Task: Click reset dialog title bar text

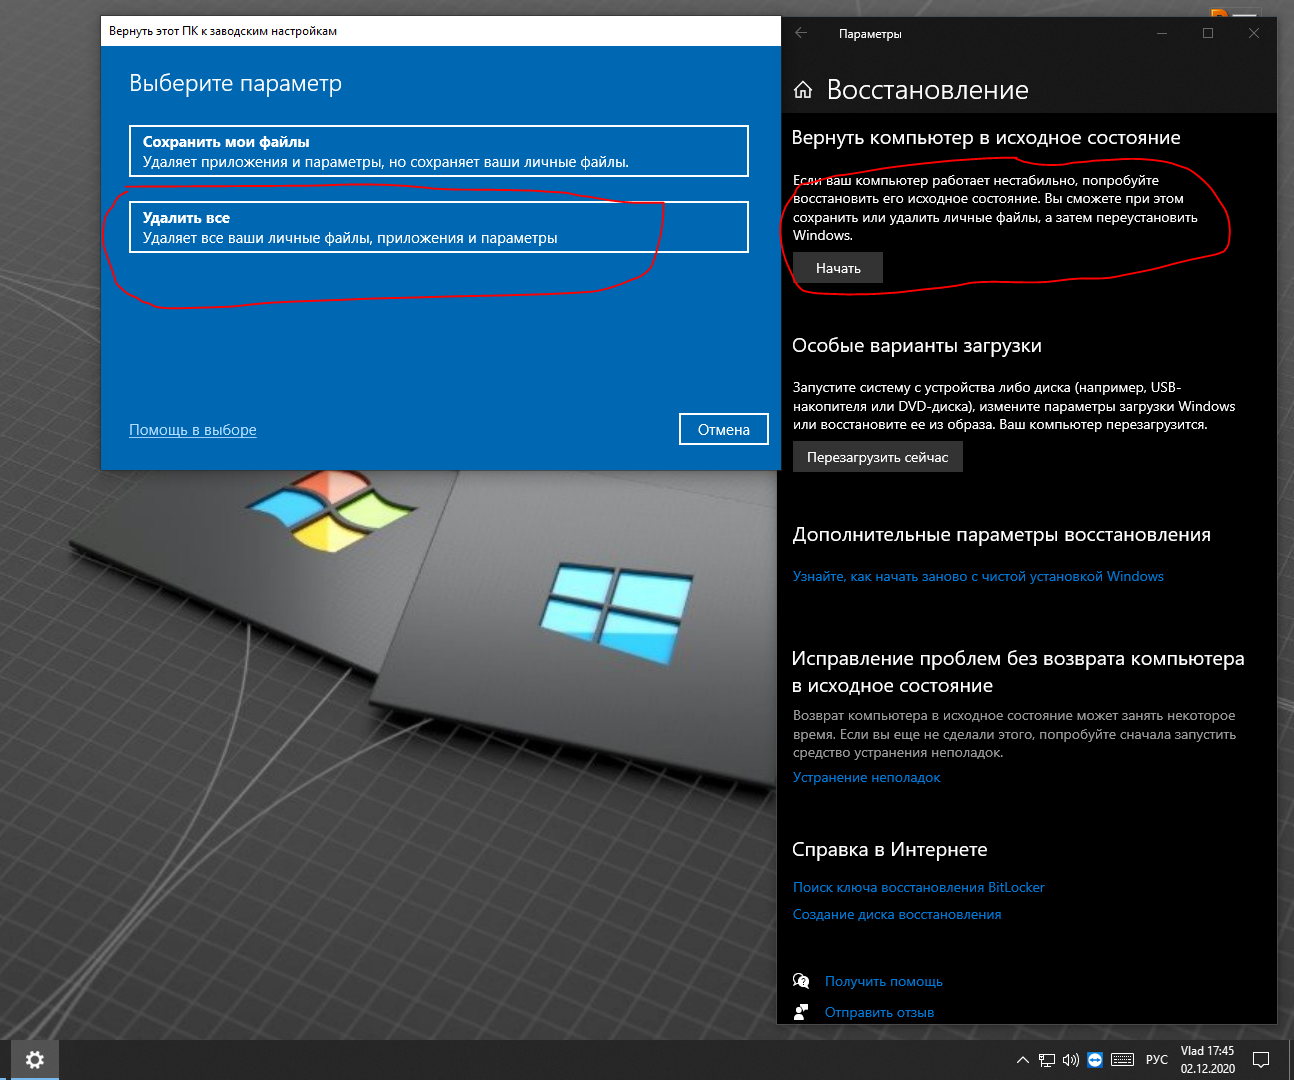Action: pyautogui.click(x=223, y=31)
